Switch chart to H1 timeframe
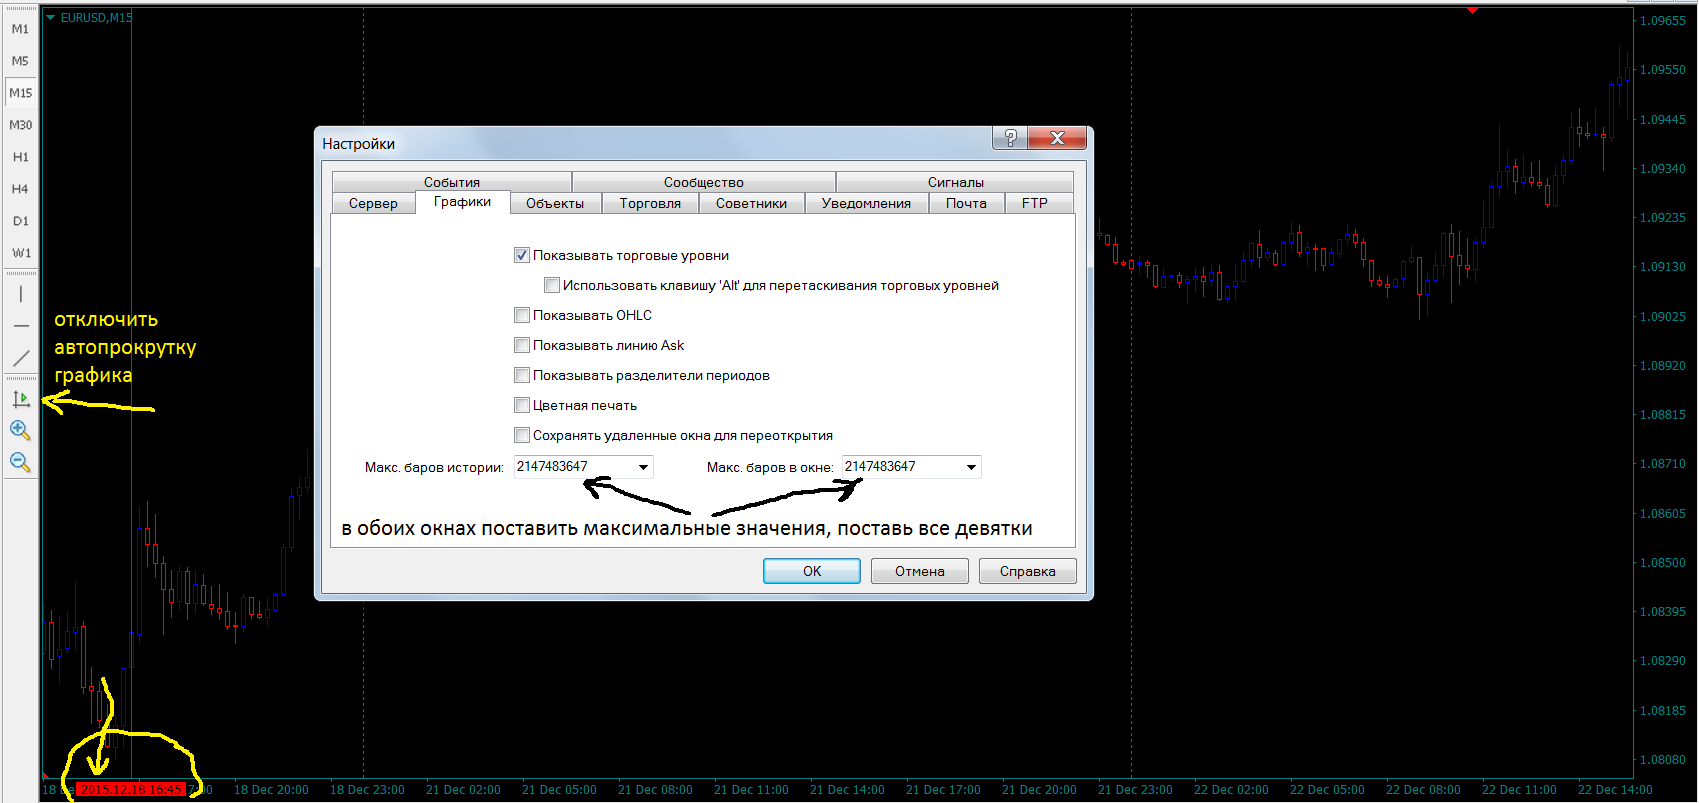This screenshot has width=1699, height=803. (20, 157)
